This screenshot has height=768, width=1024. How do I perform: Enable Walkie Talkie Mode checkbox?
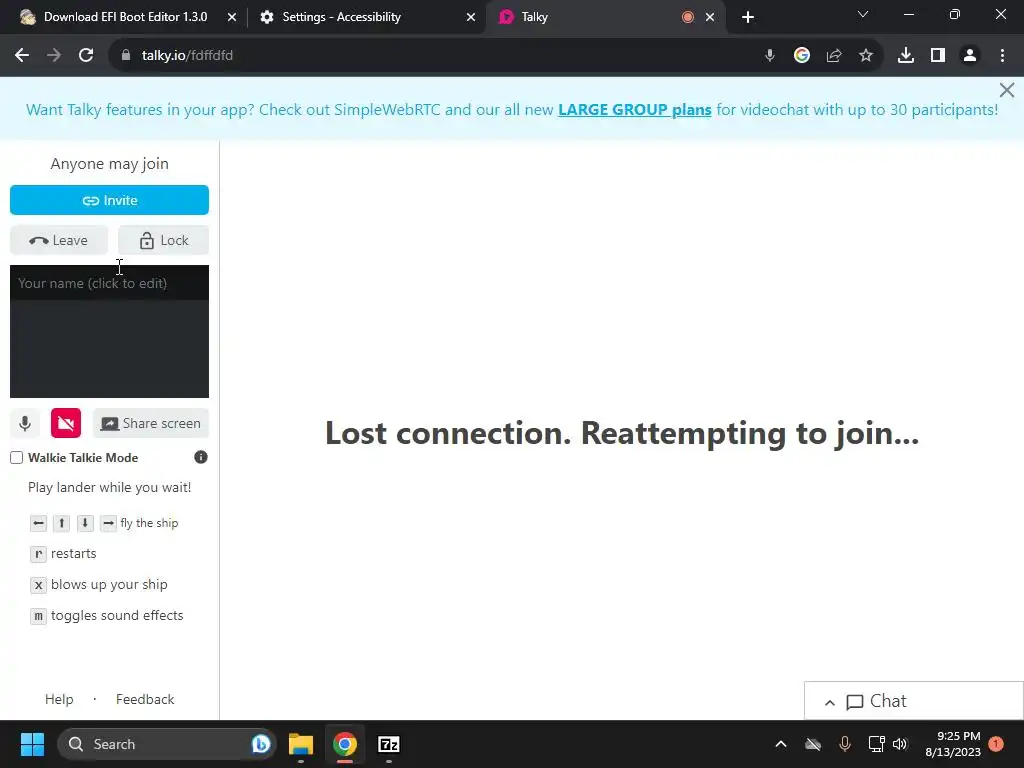click(16, 458)
